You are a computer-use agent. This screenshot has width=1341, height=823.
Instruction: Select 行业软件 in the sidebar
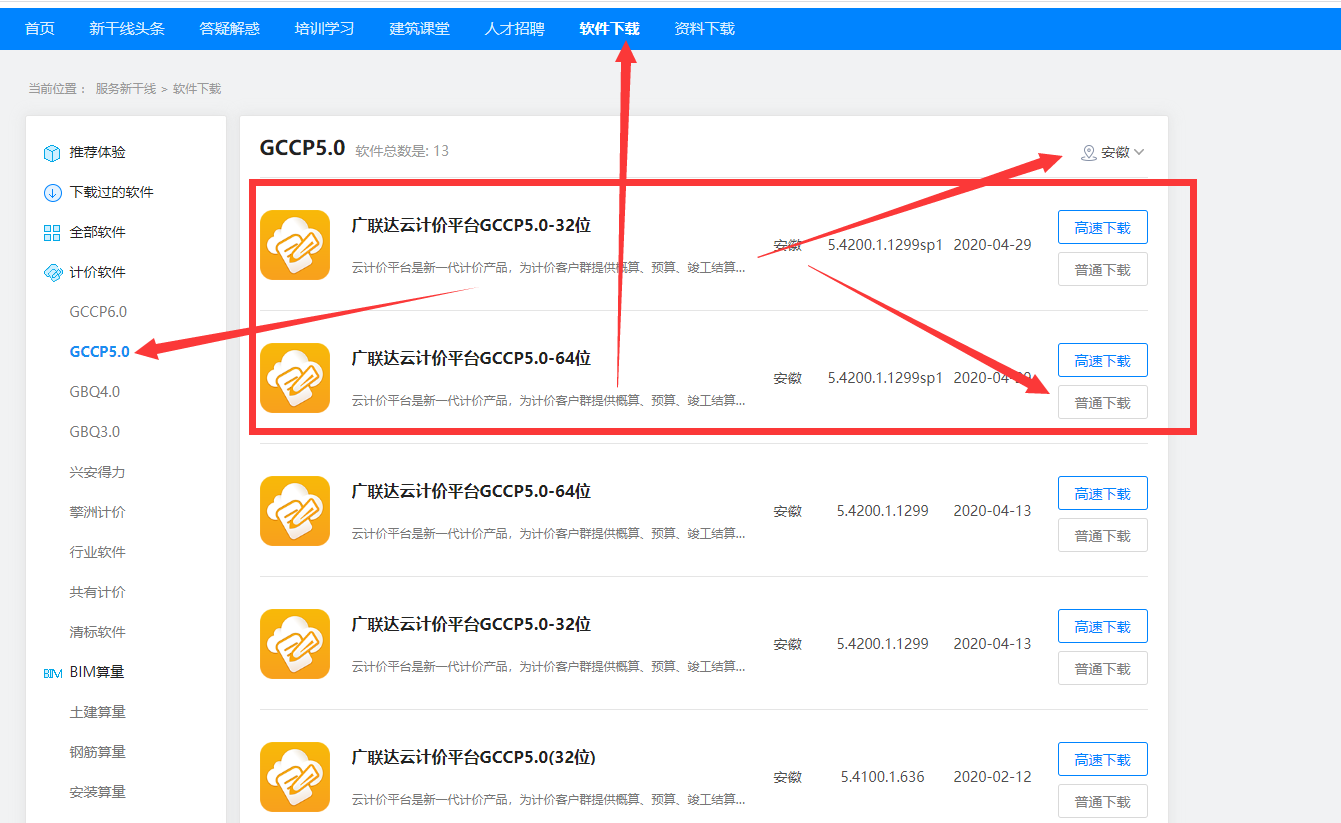(x=98, y=552)
